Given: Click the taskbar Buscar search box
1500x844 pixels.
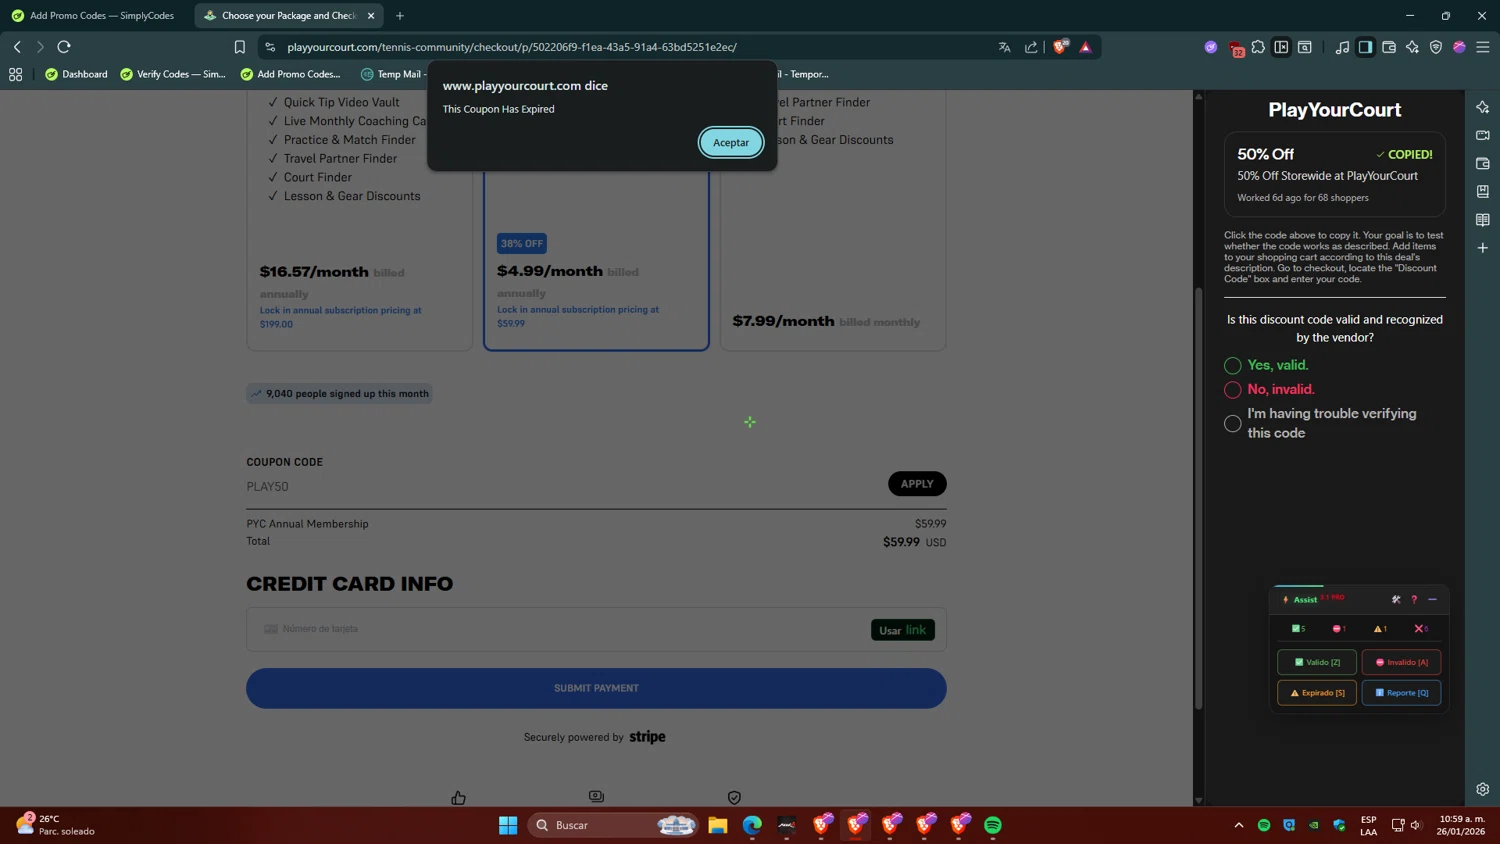Looking at the screenshot, I should [612, 825].
